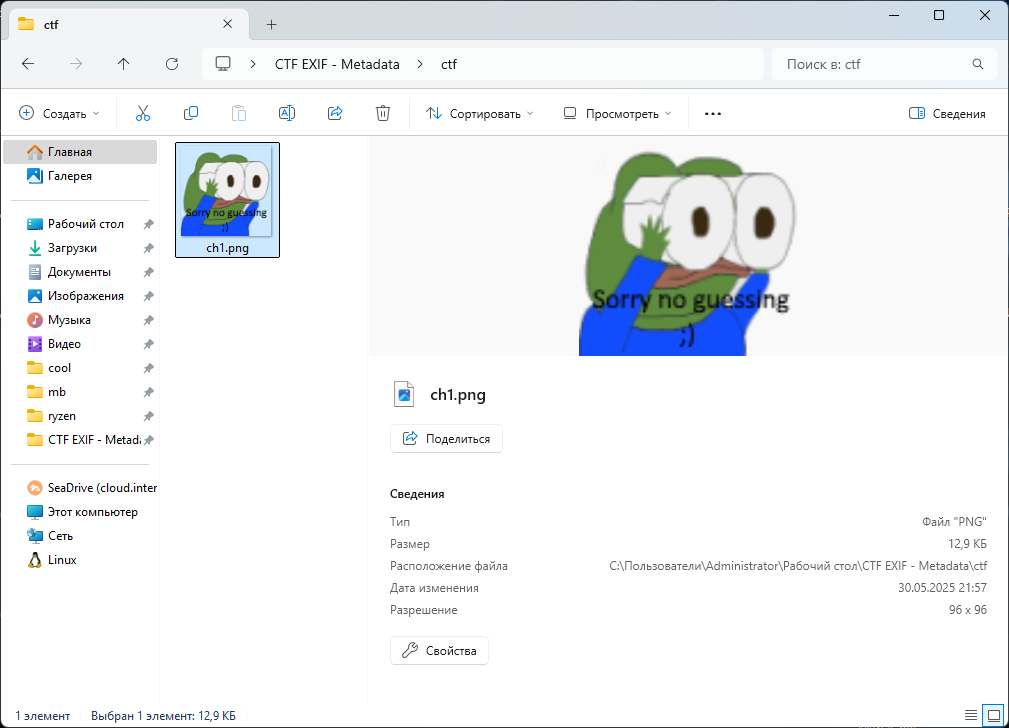Unpin Музыка from quick access
Image resolution: width=1009 pixels, height=728 pixels.
point(149,320)
